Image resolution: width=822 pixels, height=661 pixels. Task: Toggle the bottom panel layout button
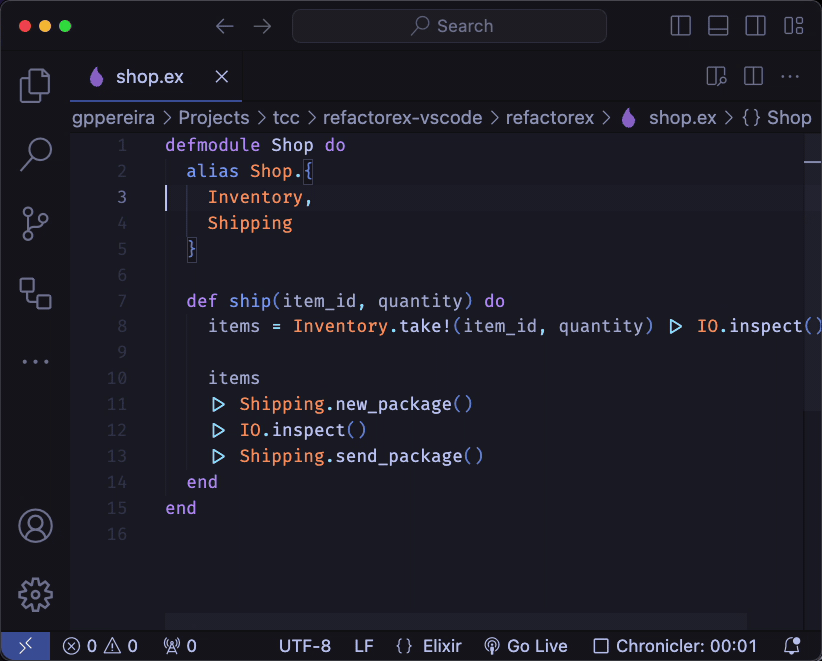tap(718, 26)
